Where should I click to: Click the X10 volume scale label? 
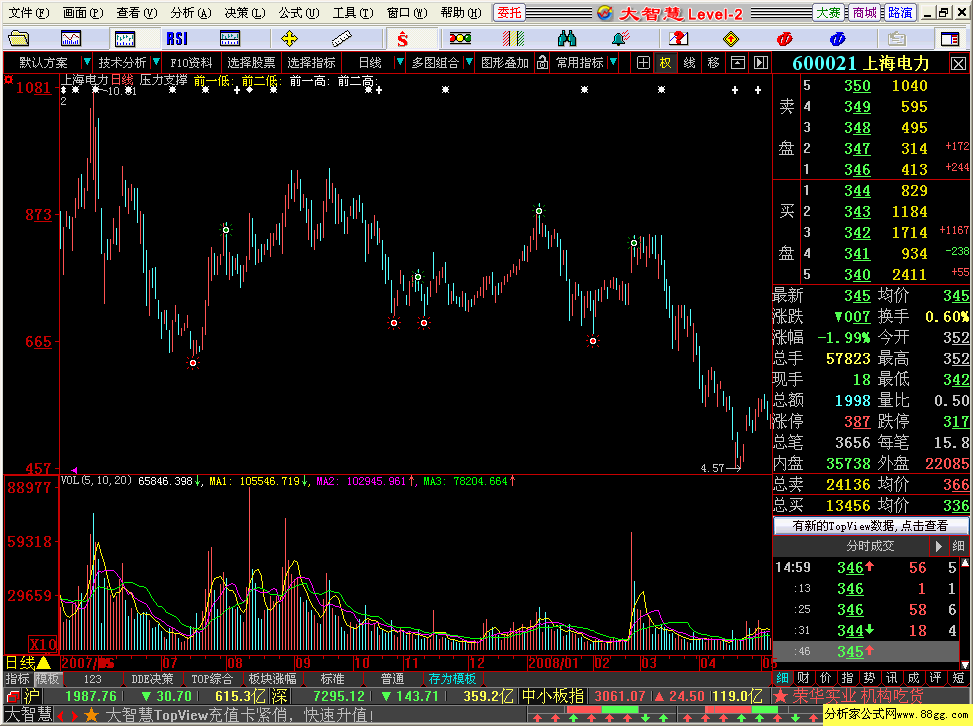pos(43,643)
